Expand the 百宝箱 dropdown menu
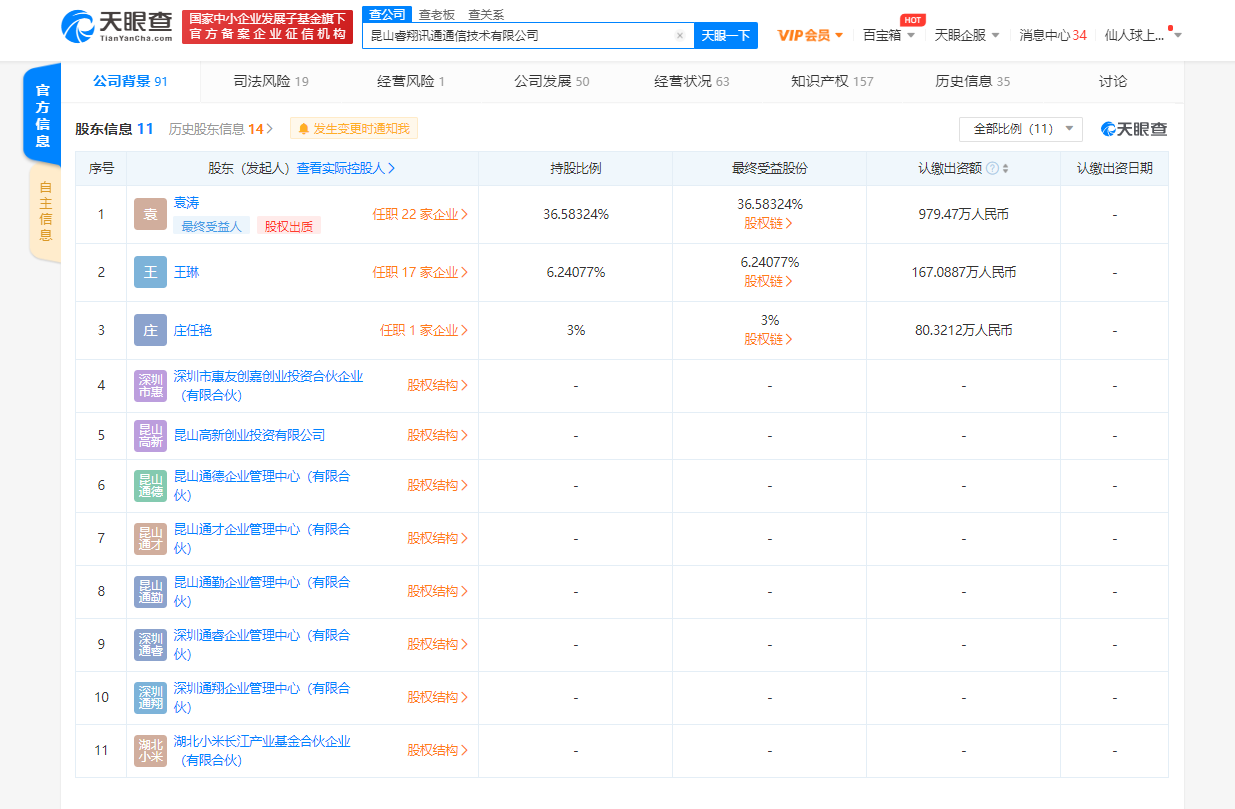 888,35
